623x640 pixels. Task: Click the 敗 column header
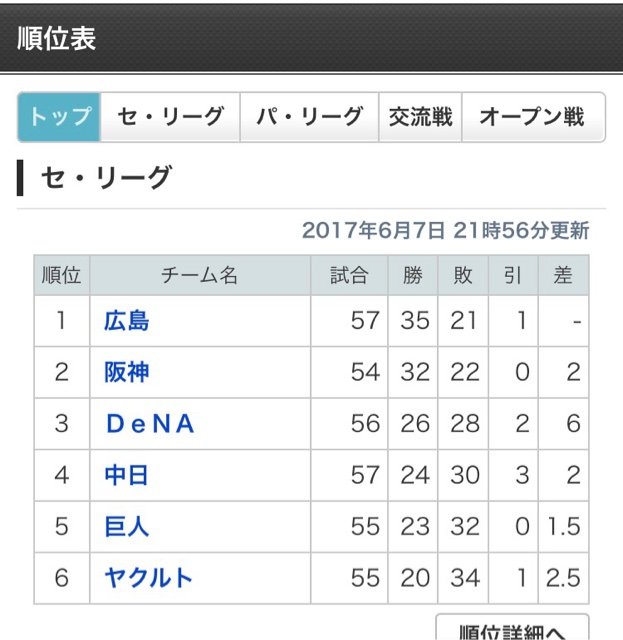pyautogui.click(x=463, y=276)
